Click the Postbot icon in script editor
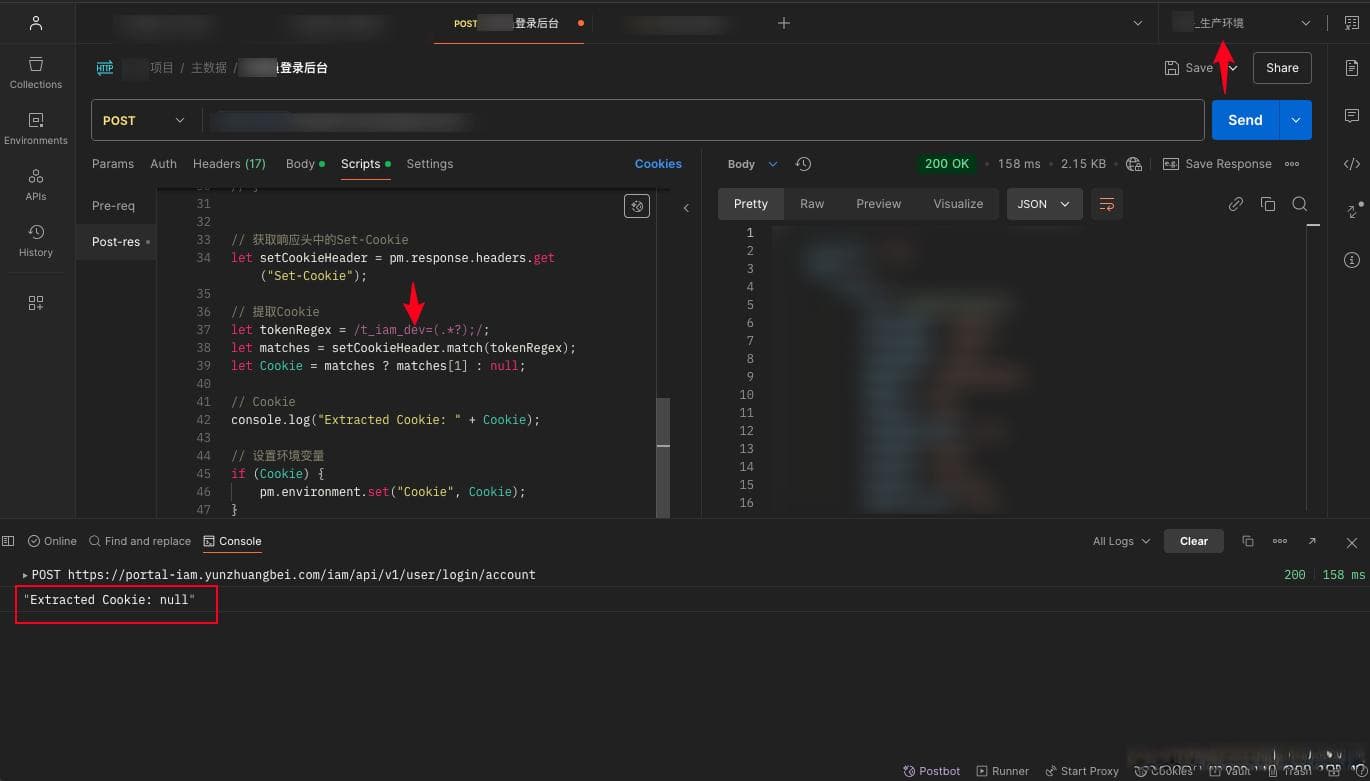This screenshot has height=781, width=1370. (637, 206)
